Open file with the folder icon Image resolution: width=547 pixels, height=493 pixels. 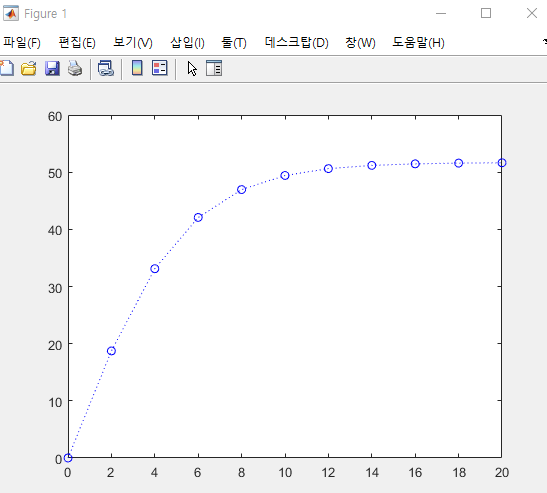coord(29,68)
